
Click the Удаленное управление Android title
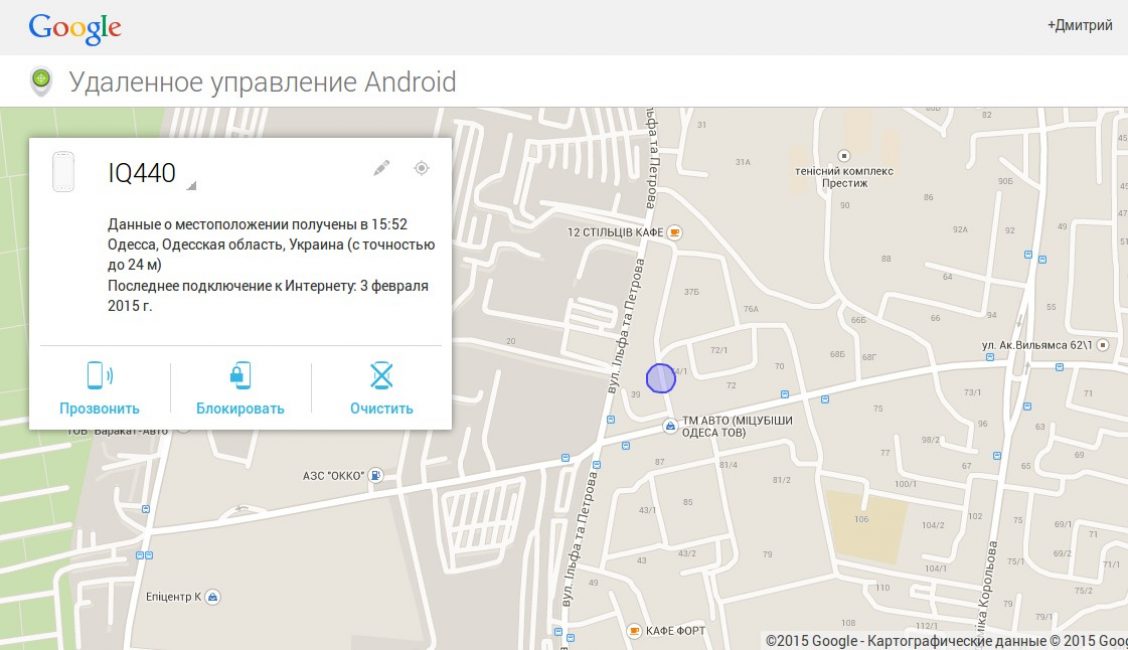(x=262, y=81)
